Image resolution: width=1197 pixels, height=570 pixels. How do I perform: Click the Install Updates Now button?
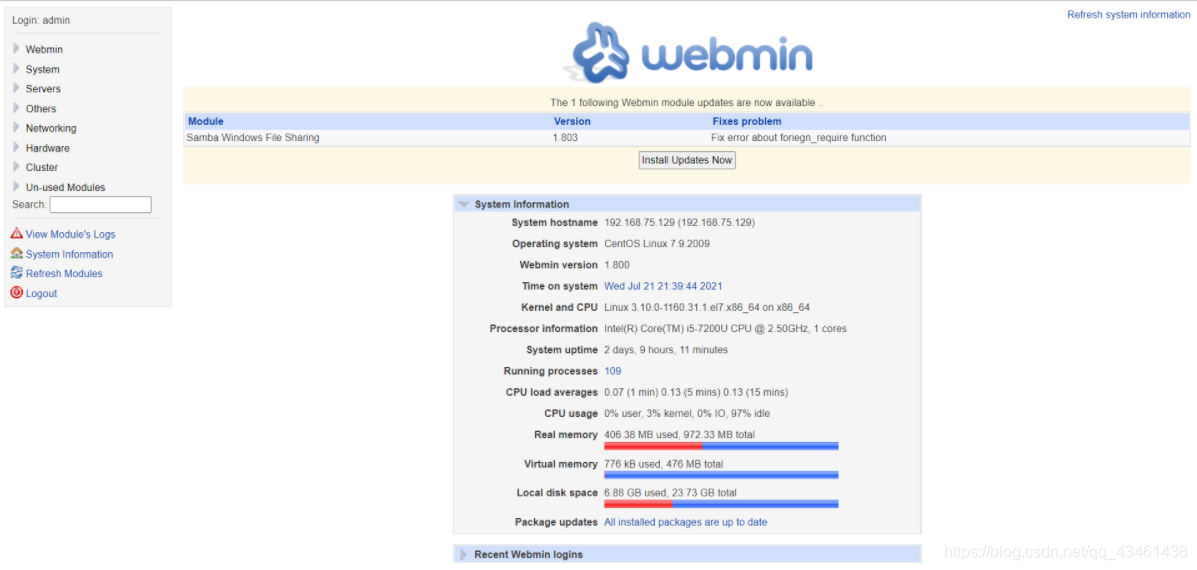click(x=687, y=160)
